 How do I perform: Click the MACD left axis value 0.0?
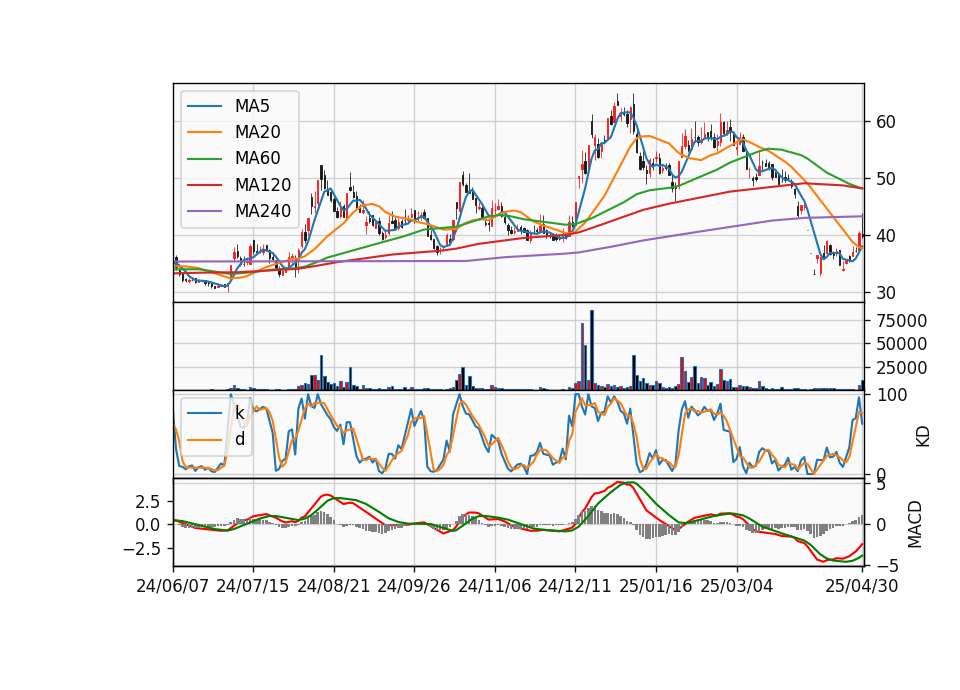coord(147,525)
